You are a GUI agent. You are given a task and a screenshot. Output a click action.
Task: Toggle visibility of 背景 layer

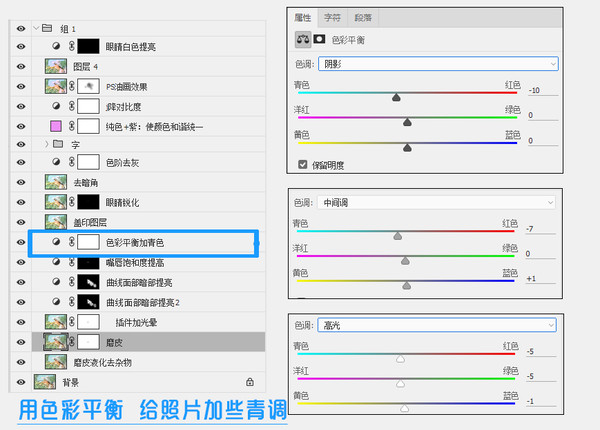[21, 382]
